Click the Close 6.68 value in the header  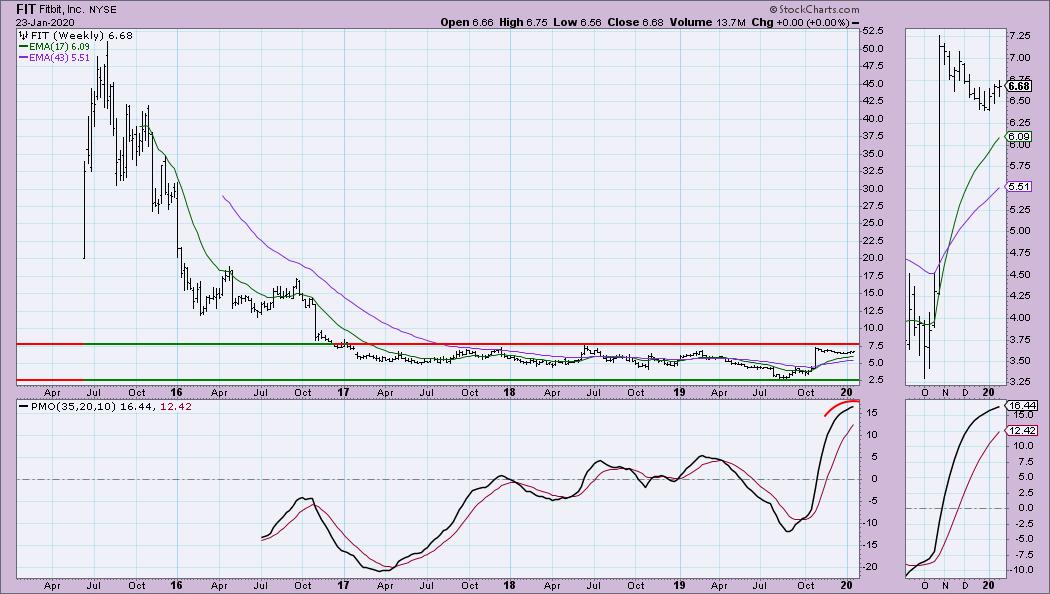tap(635, 22)
